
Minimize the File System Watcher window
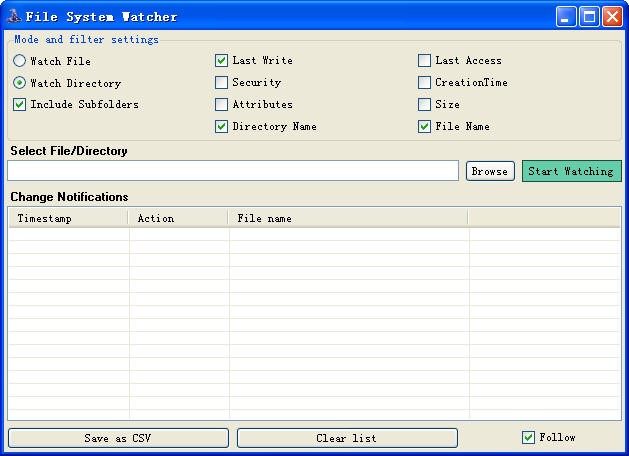565,16
